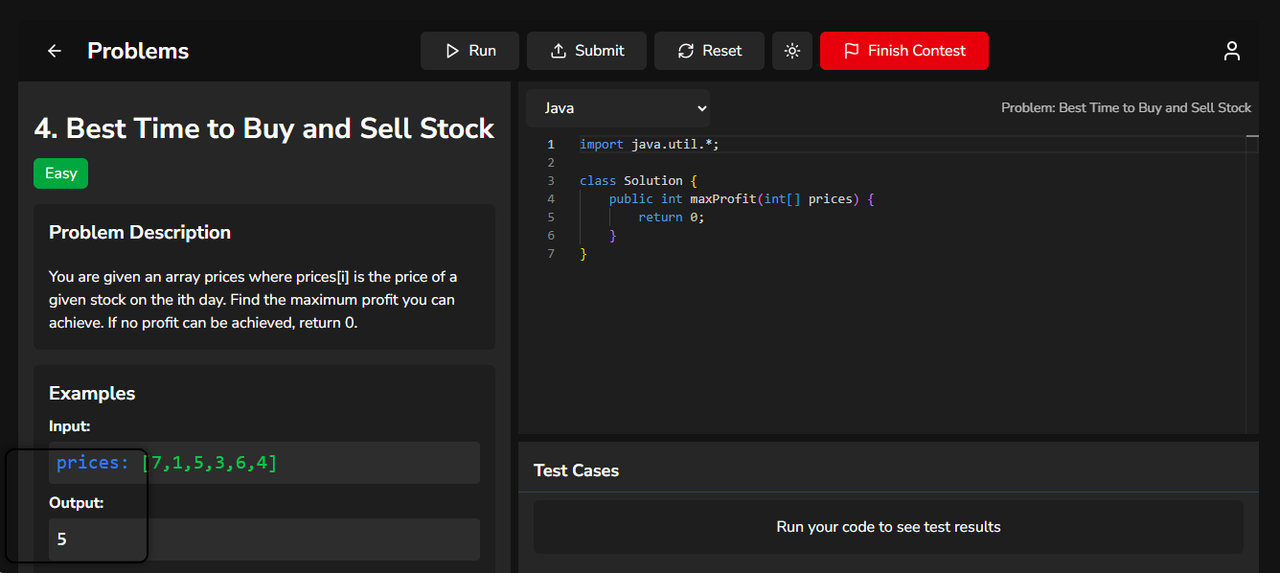Image resolution: width=1280 pixels, height=573 pixels.
Task: End the contest via Finish Contest
Action: pyautogui.click(x=904, y=51)
